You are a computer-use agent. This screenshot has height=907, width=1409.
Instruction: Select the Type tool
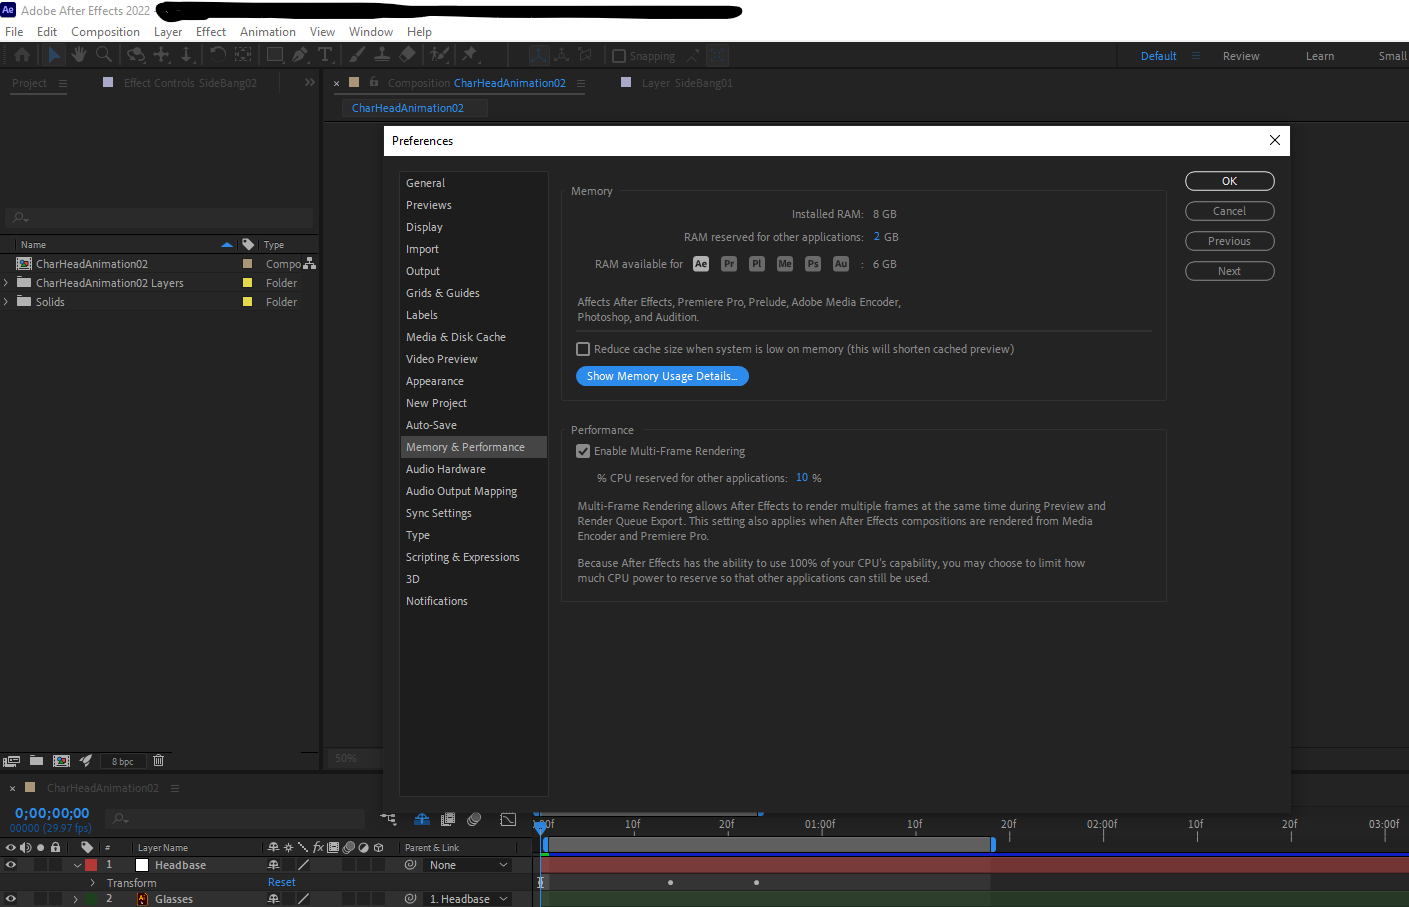click(x=325, y=54)
